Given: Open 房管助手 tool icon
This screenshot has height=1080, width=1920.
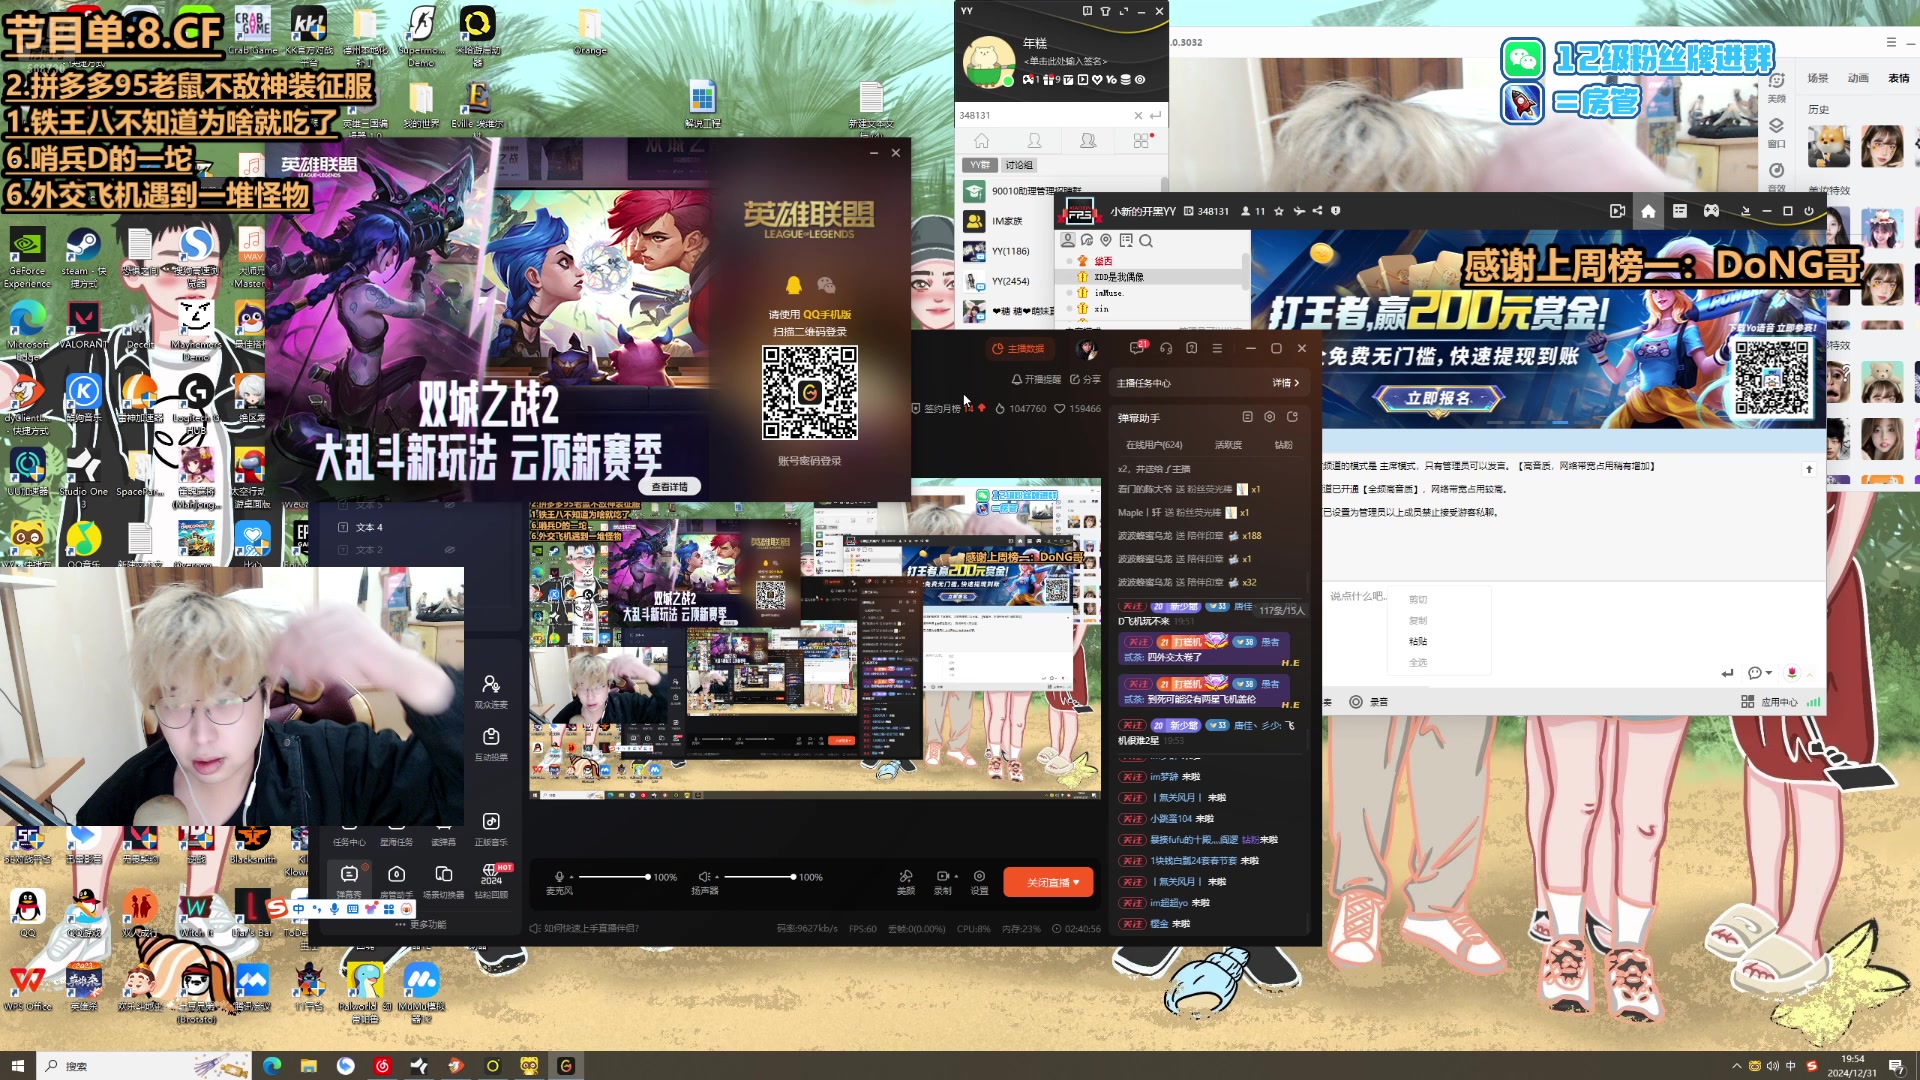Looking at the screenshot, I should tap(397, 874).
